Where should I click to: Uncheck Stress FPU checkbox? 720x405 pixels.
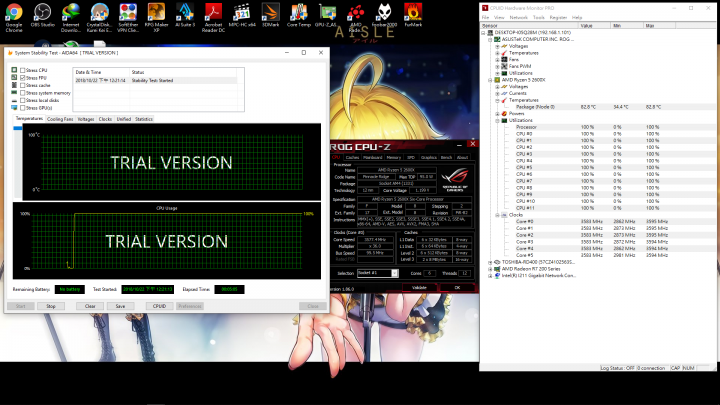22,78
